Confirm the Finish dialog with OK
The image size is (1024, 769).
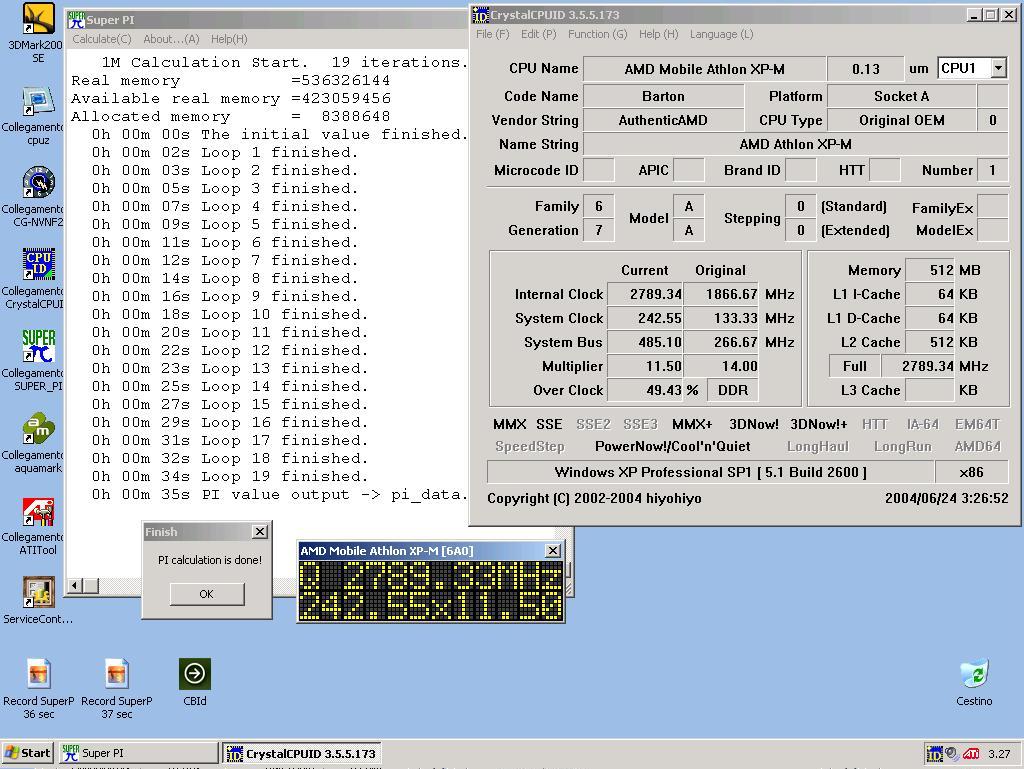(207, 594)
